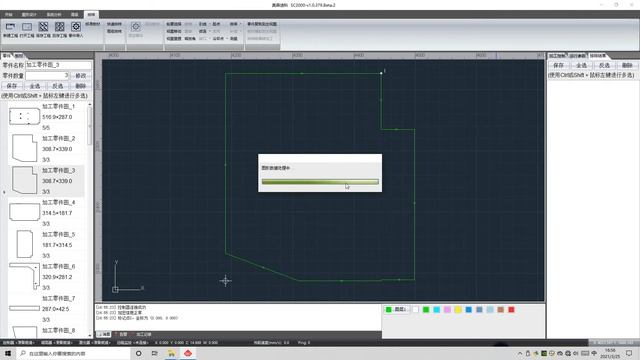Open the Windows Start menu
The width and height of the screenshot is (640, 360).
8,353
